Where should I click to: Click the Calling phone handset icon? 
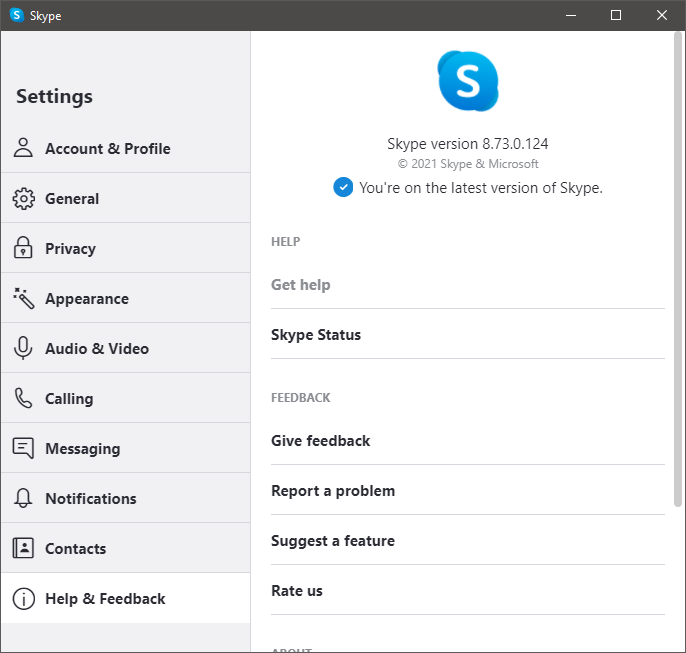[x=23, y=398]
